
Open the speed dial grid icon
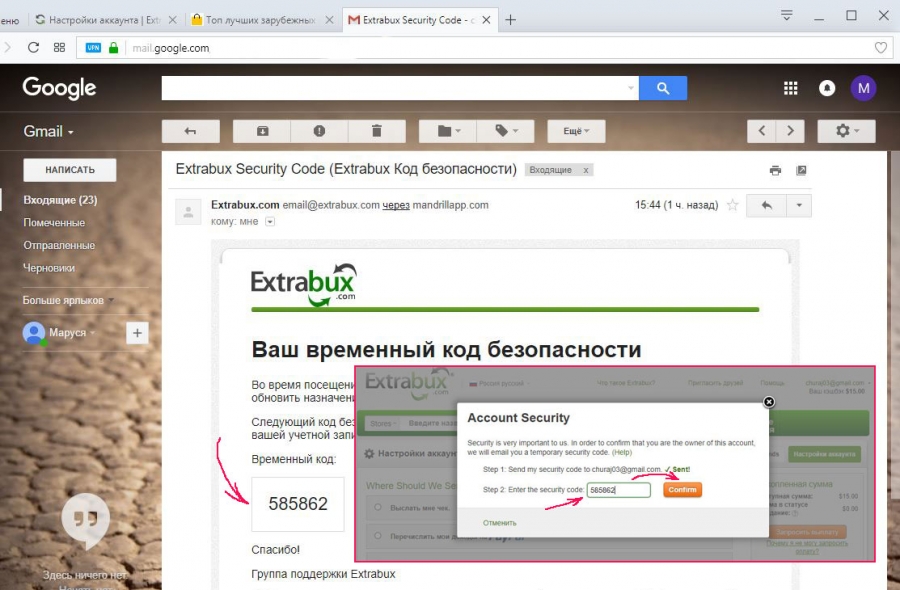click(x=59, y=48)
